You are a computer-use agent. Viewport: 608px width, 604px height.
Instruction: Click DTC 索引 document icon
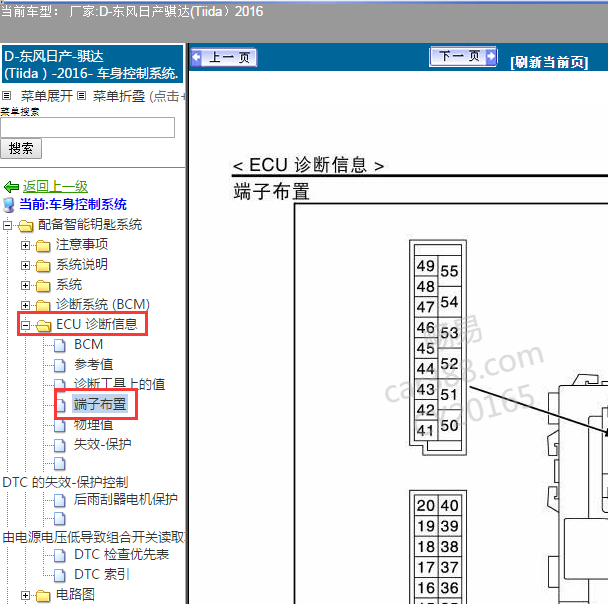point(60,575)
